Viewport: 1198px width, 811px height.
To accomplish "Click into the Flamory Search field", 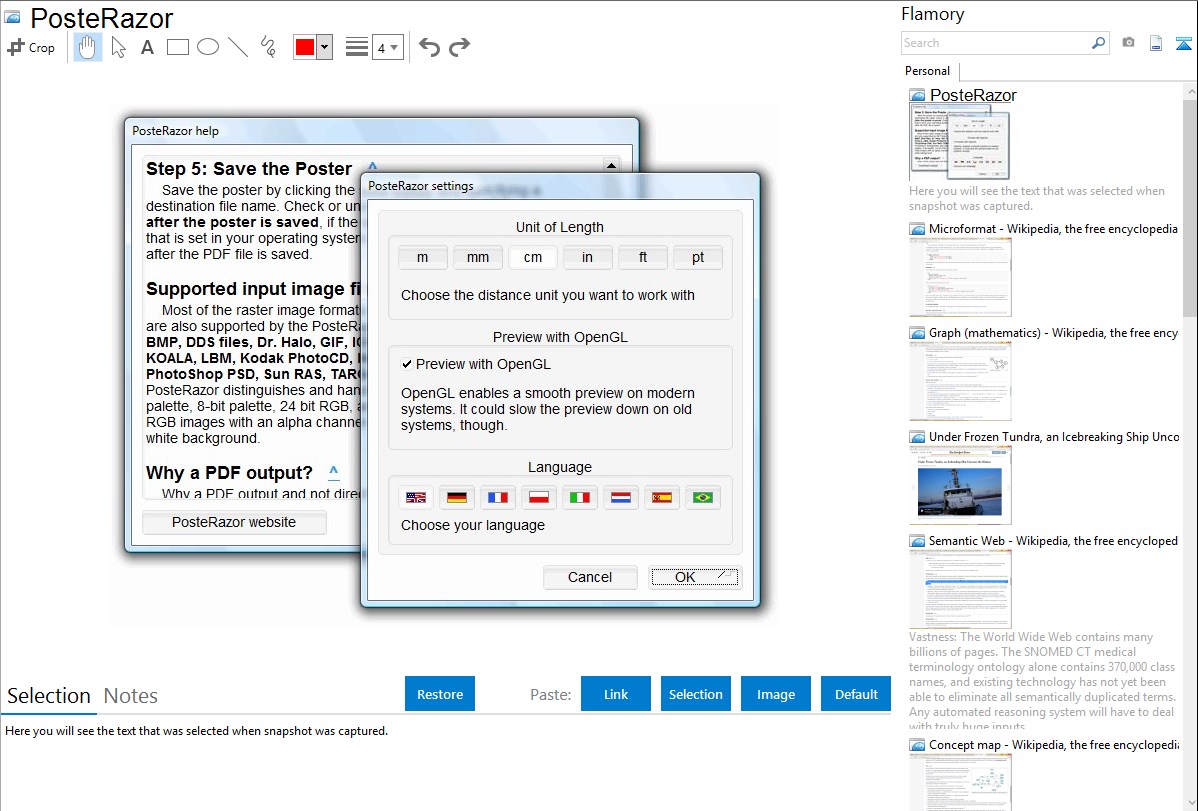I will 997,43.
